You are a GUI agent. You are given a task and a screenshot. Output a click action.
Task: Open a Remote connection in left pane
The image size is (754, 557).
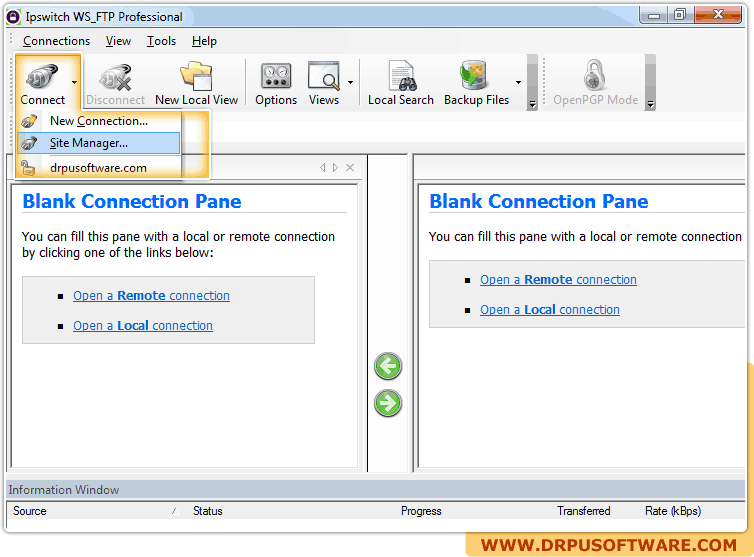151,295
